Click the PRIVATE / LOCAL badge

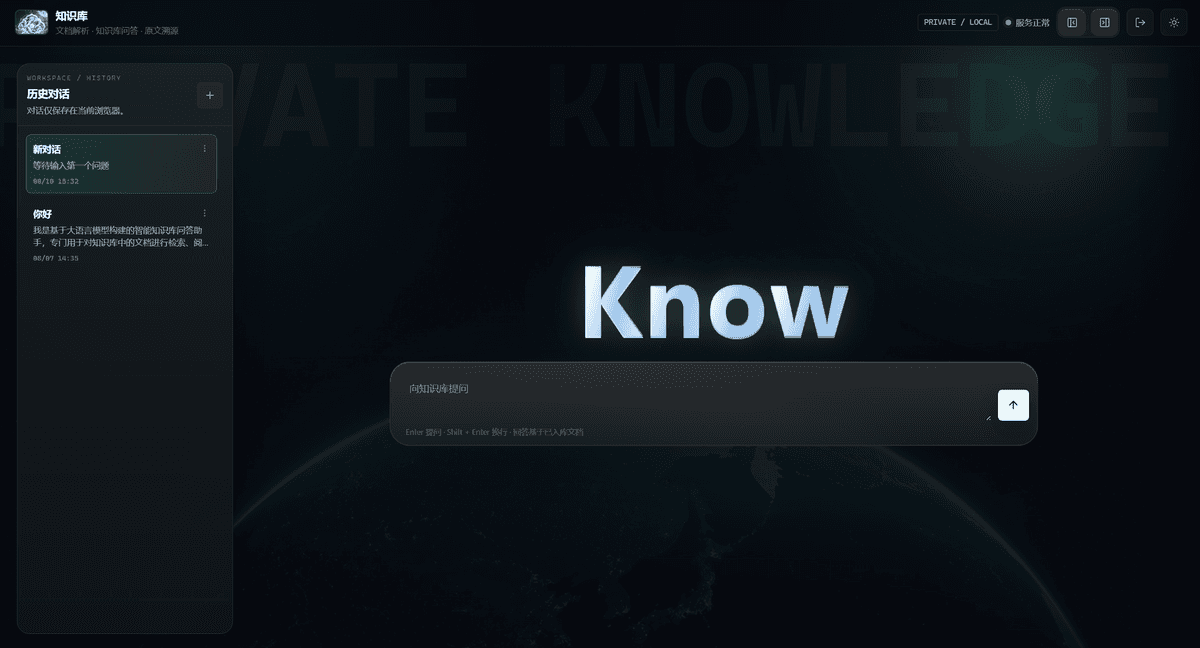[958, 22]
